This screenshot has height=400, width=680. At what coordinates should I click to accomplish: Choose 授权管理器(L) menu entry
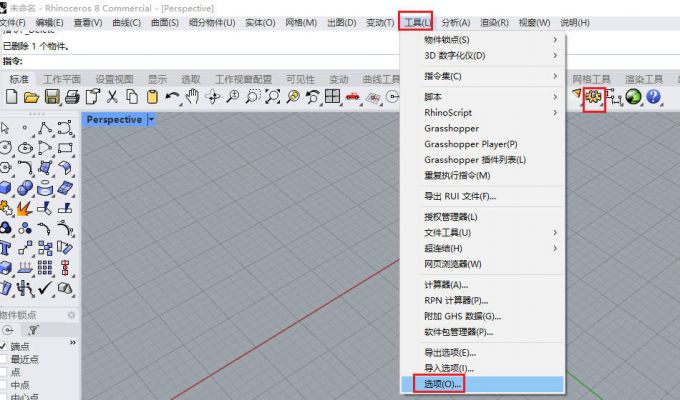(x=483, y=216)
